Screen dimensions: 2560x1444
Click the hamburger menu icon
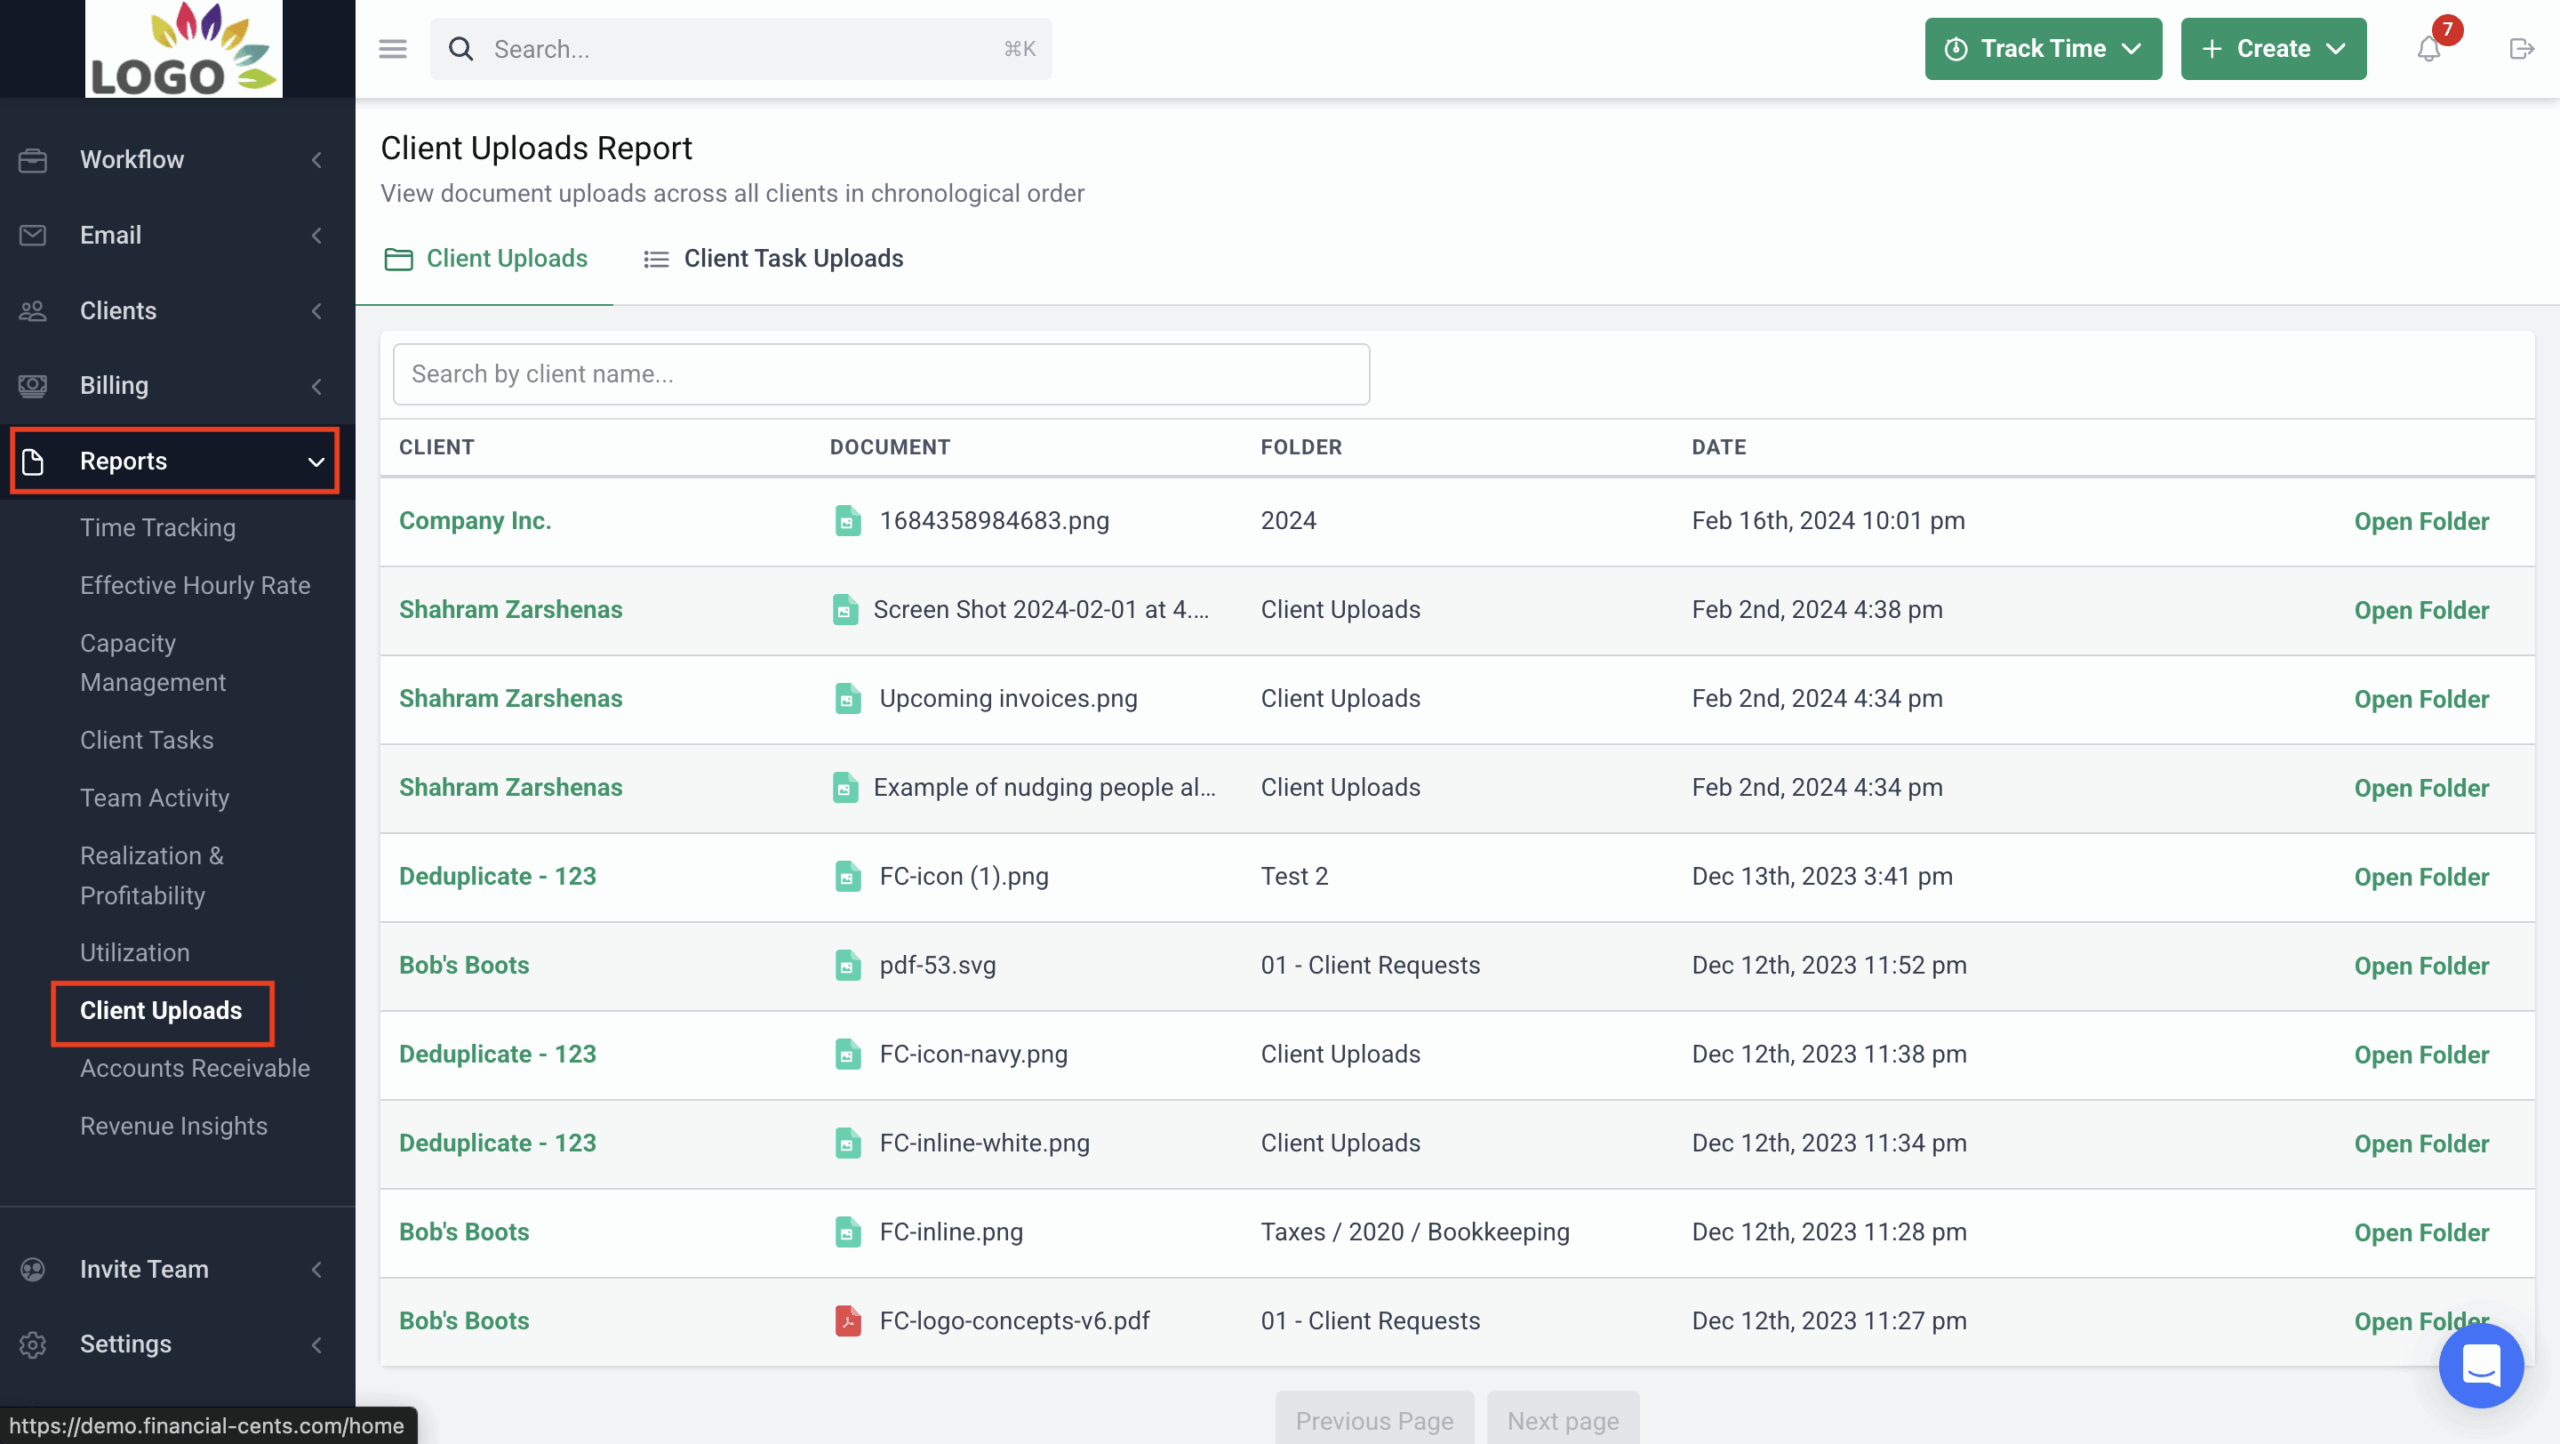(393, 49)
